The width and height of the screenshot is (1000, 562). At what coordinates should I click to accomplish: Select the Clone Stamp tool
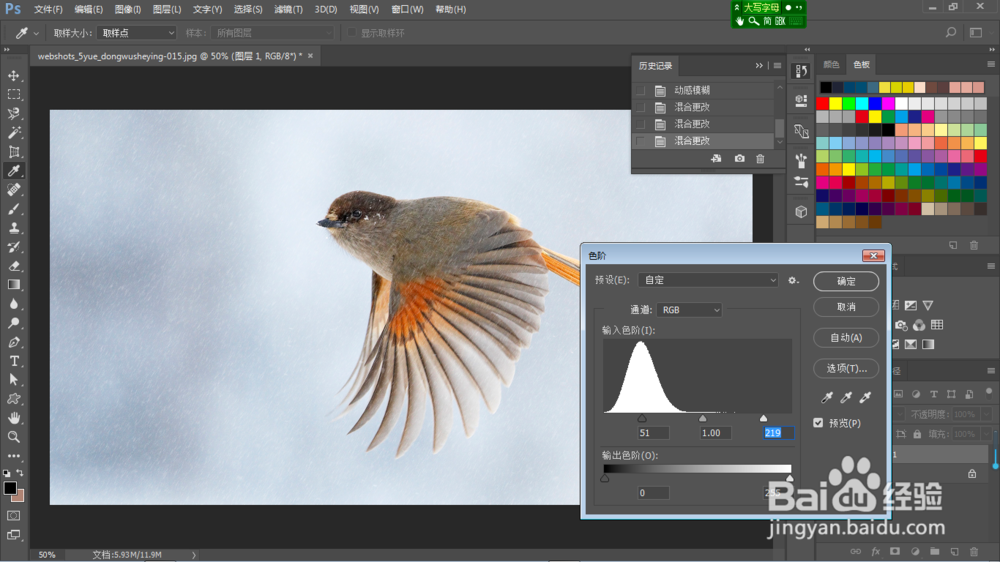tap(13, 228)
